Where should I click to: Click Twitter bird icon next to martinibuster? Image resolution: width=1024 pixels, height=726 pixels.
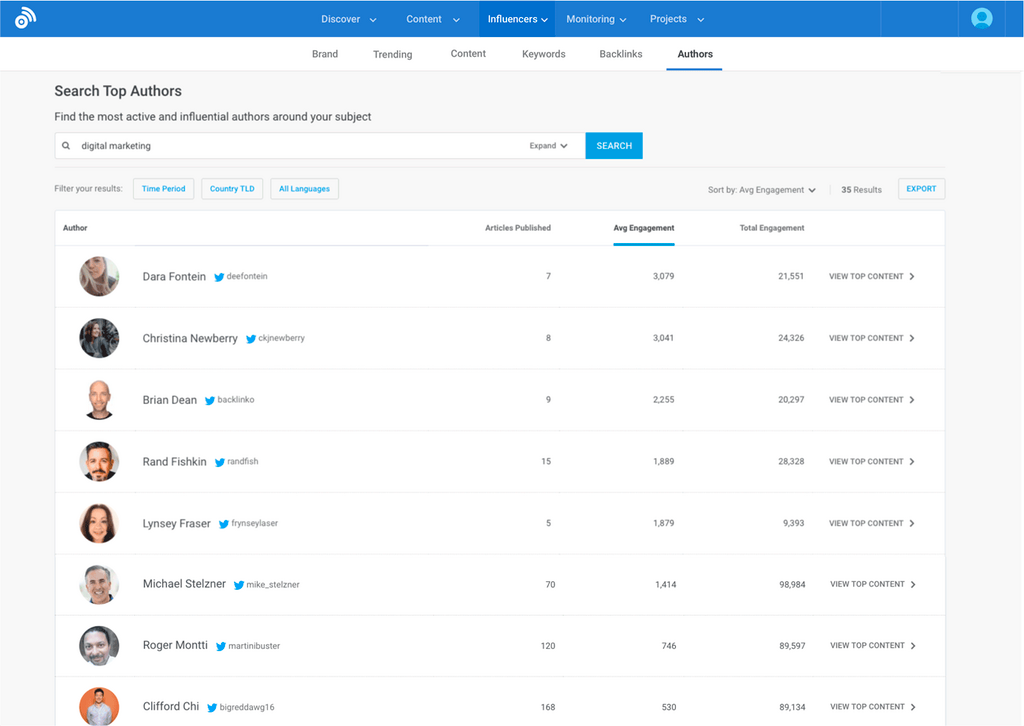(221, 646)
